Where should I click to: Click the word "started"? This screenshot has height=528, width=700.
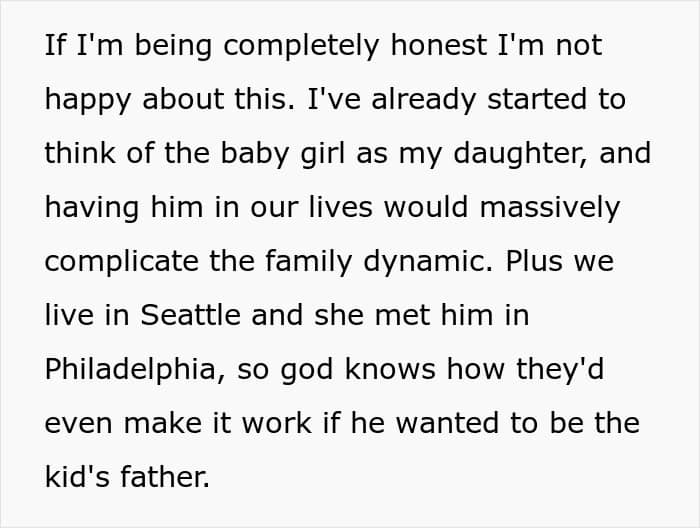[536, 100]
